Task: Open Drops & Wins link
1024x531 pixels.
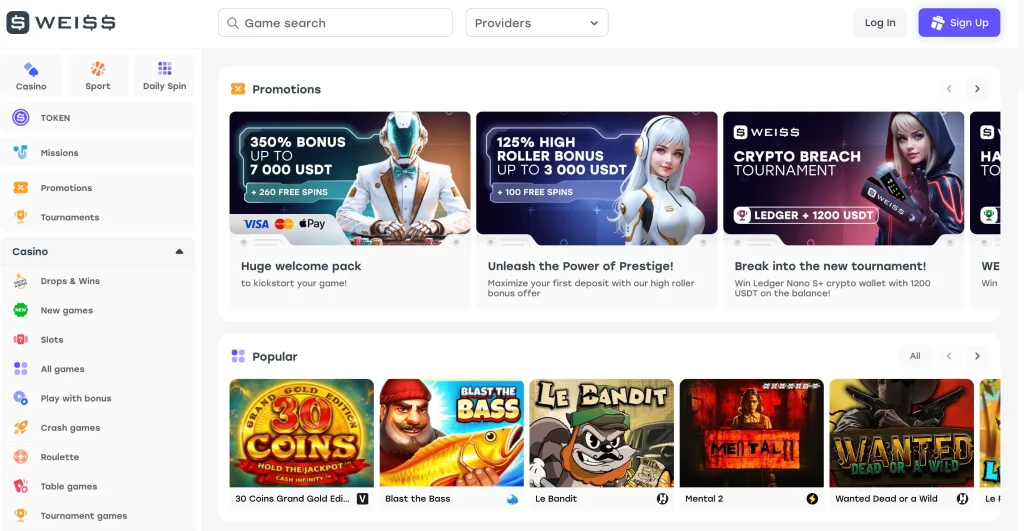Action: click(x=98, y=281)
